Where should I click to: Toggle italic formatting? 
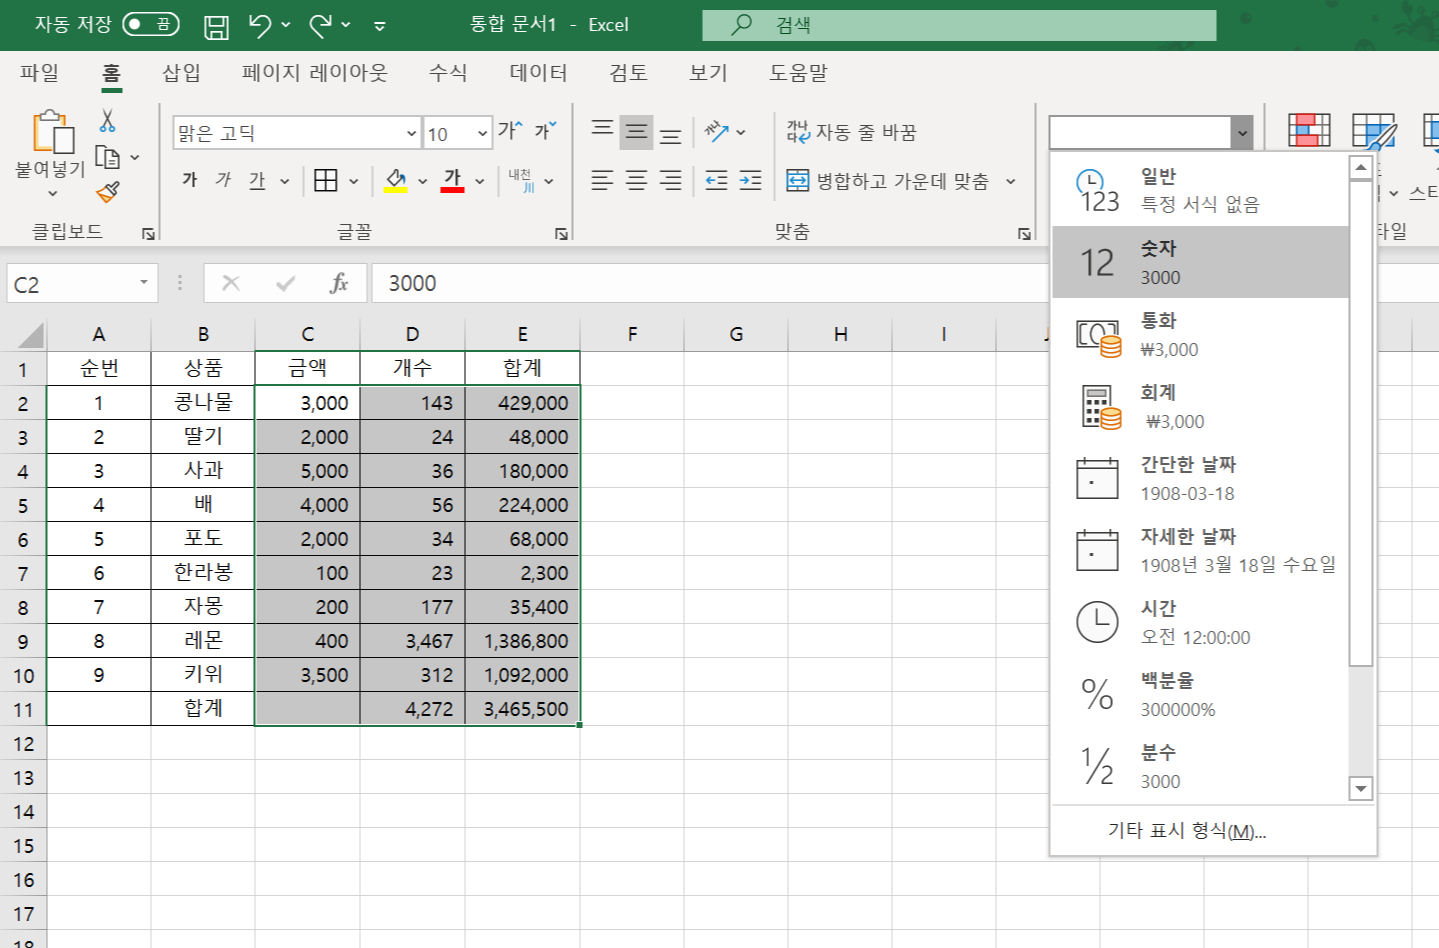pos(223,180)
